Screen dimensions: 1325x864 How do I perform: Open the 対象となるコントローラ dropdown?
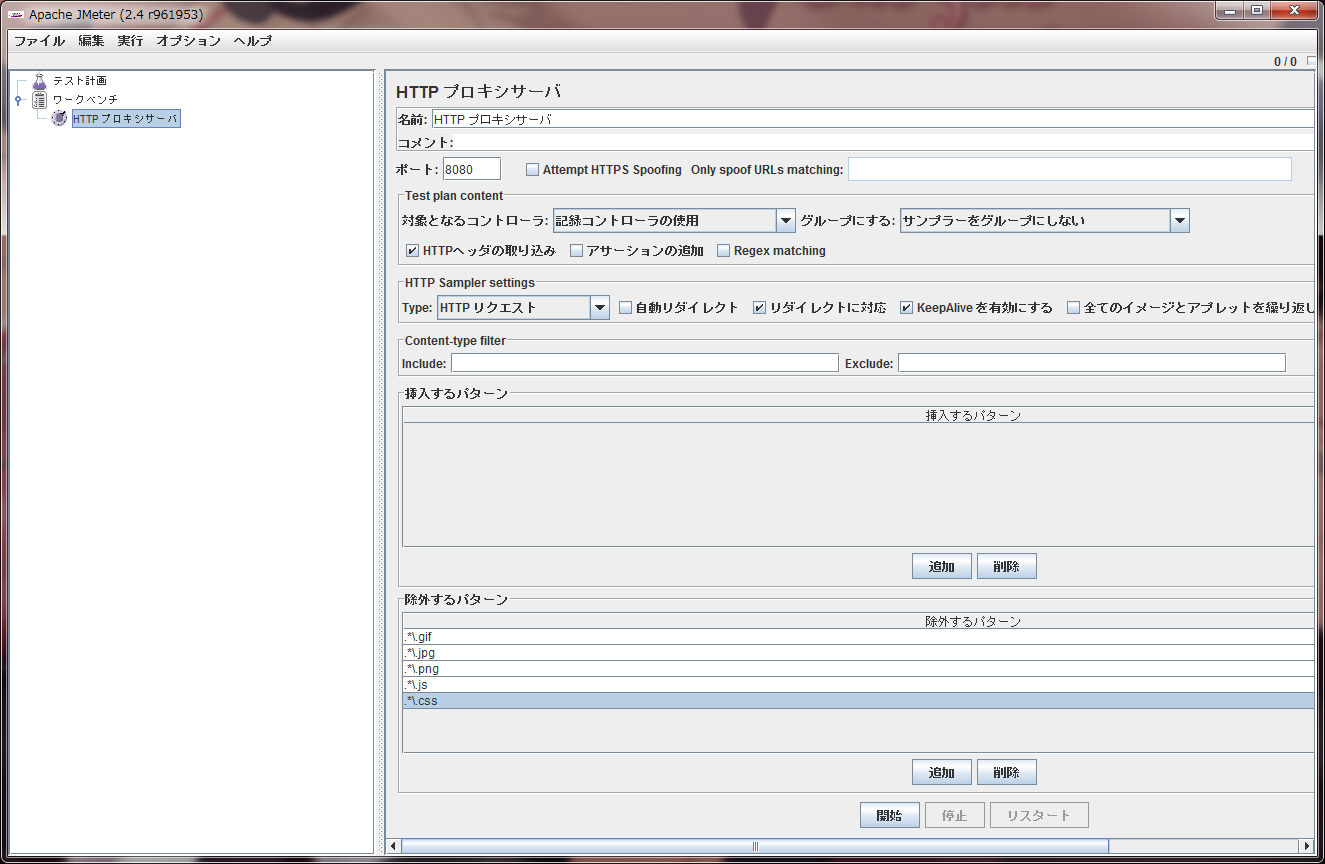pos(674,221)
